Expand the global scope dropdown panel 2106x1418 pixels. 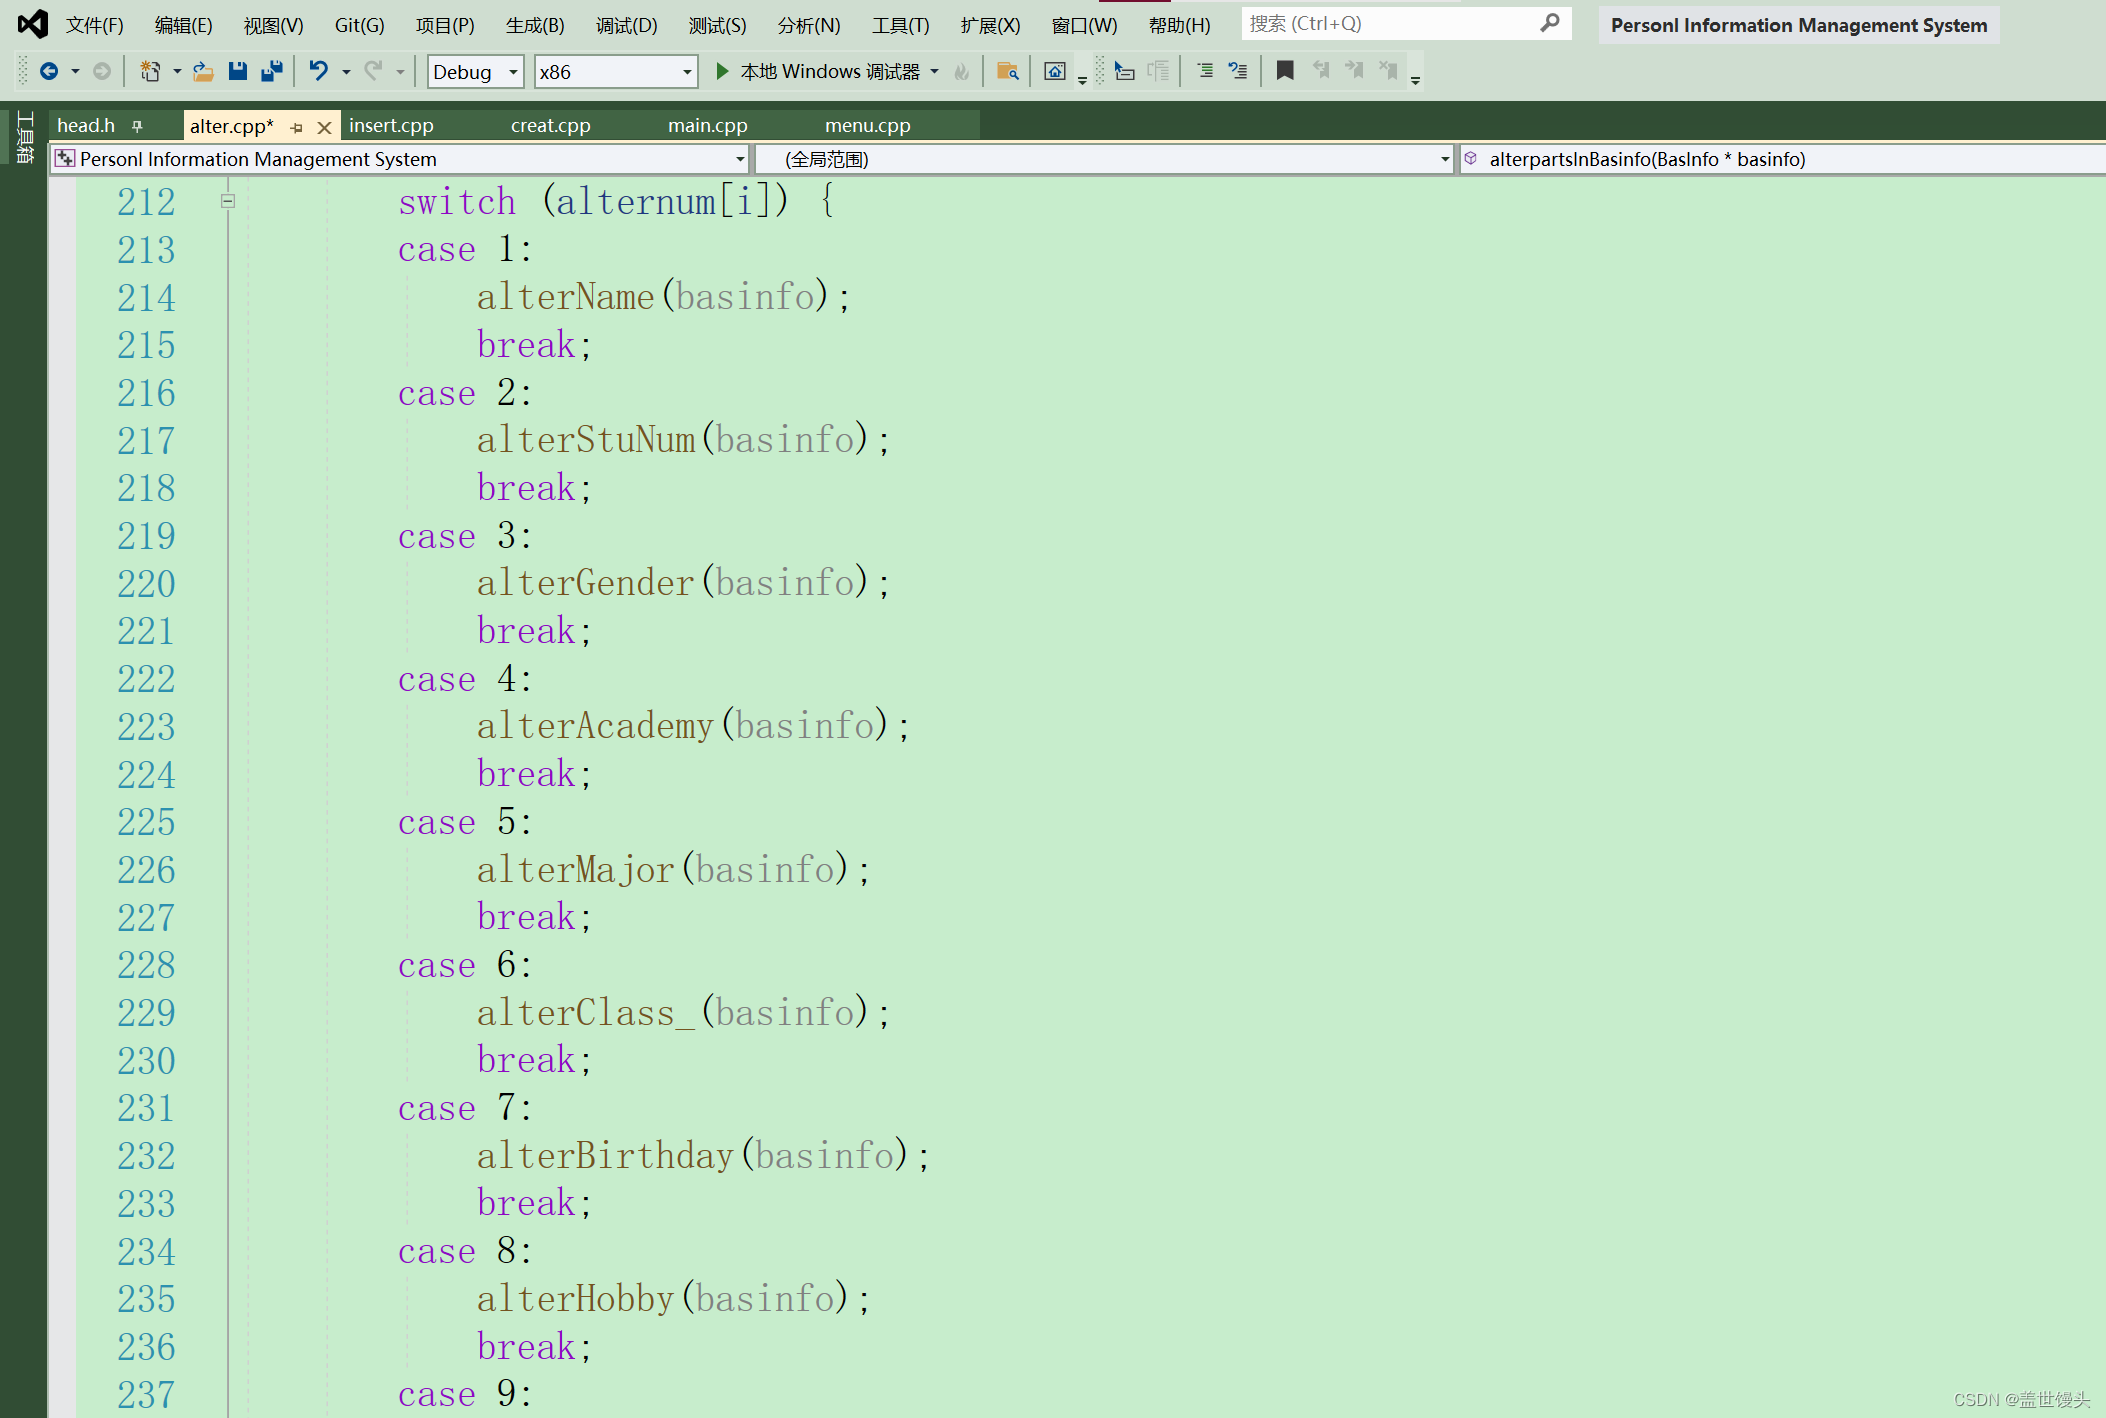click(x=1438, y=158)
